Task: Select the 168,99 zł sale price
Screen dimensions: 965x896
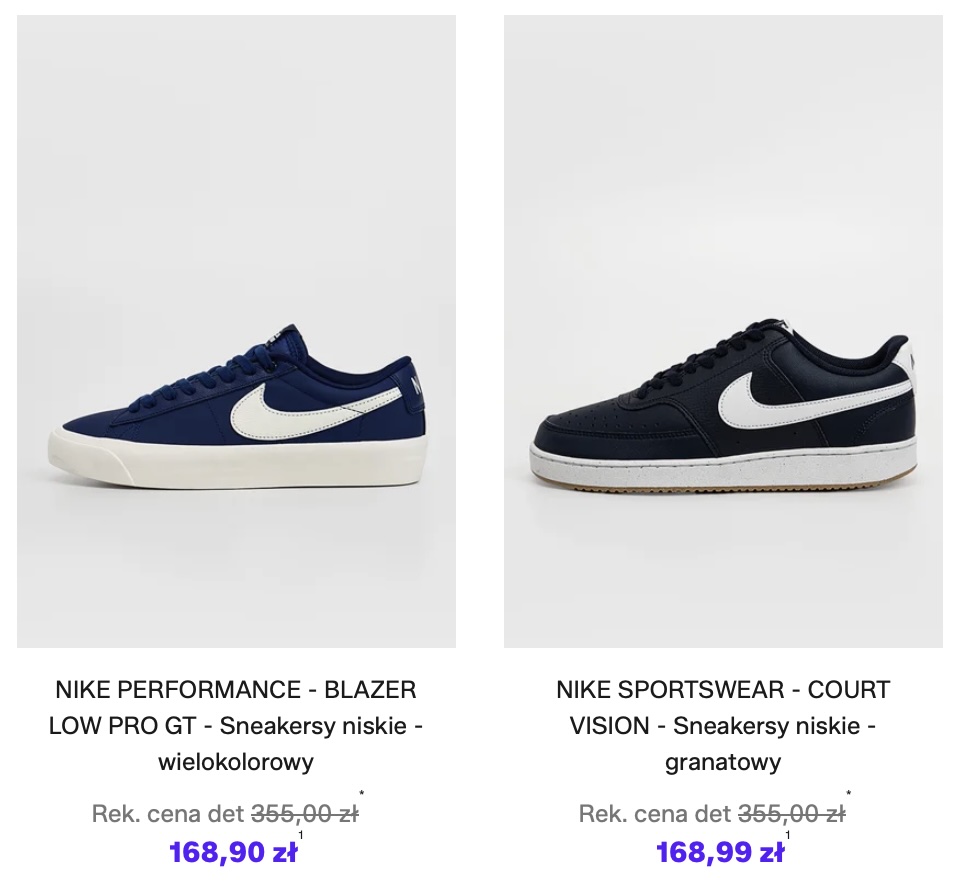Action: click(720, 852)
